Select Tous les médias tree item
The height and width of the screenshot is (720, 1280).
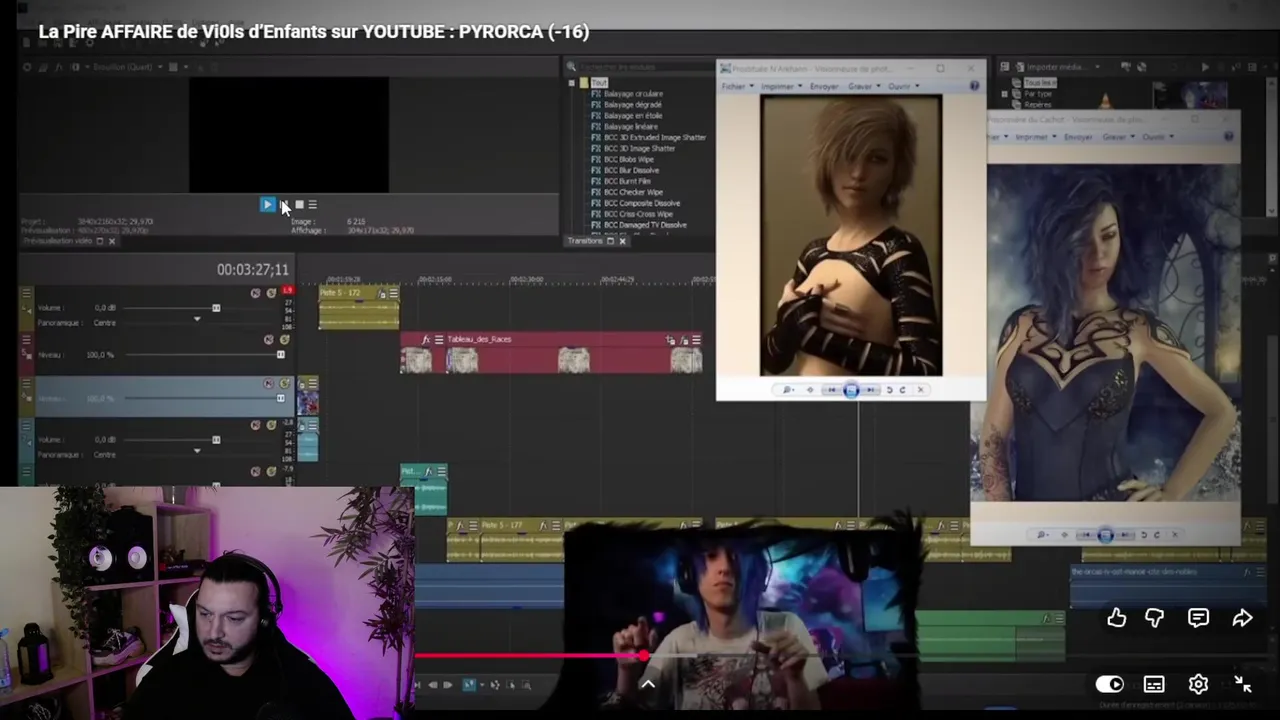pyautogui.click(x=1040, y=82)
